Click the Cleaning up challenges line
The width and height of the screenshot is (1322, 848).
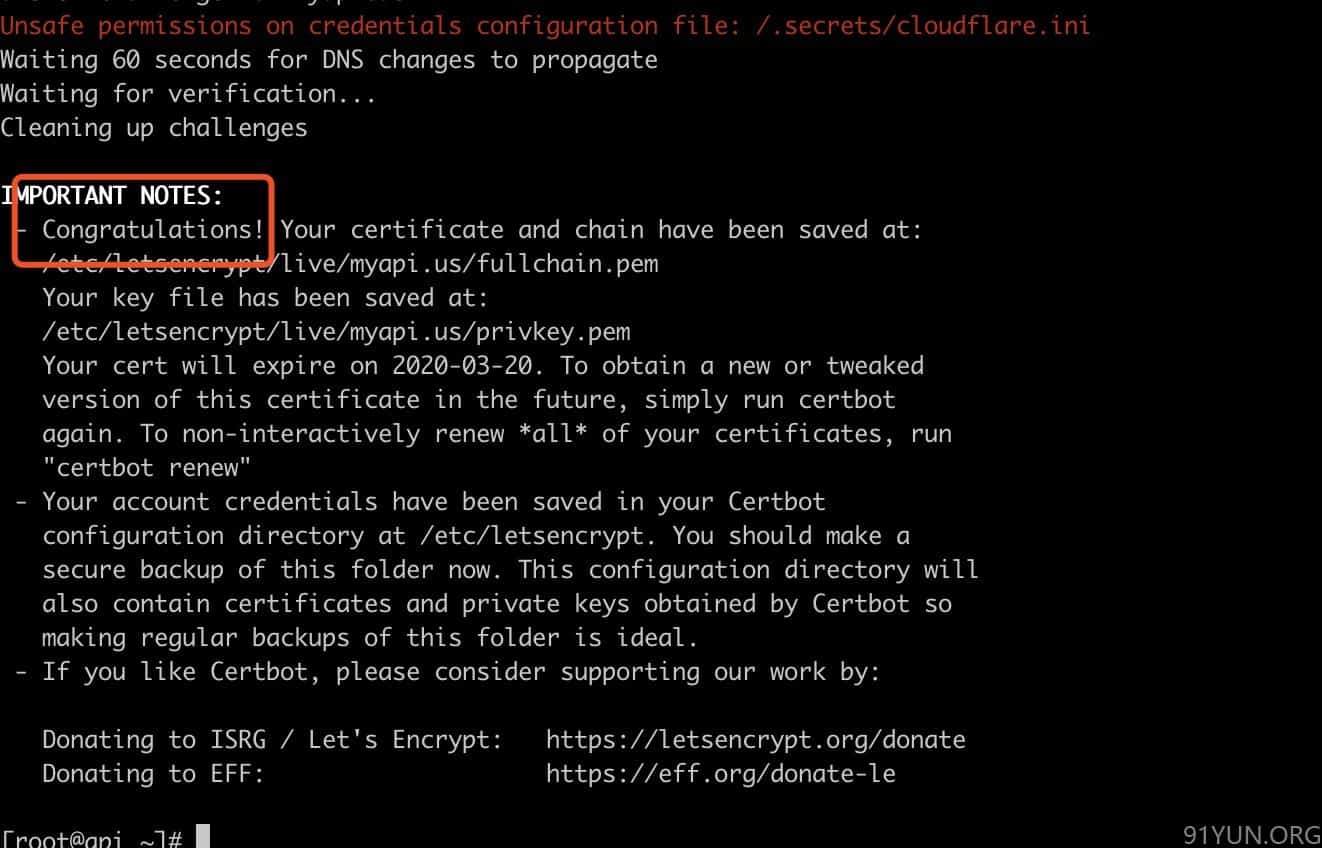[154, 128]
